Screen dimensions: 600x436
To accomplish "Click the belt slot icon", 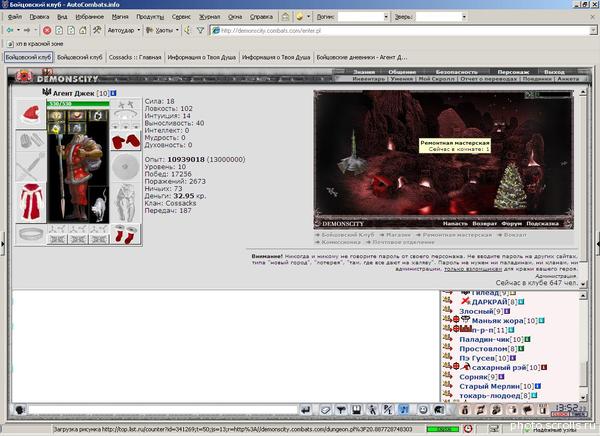I will (31, 234).
